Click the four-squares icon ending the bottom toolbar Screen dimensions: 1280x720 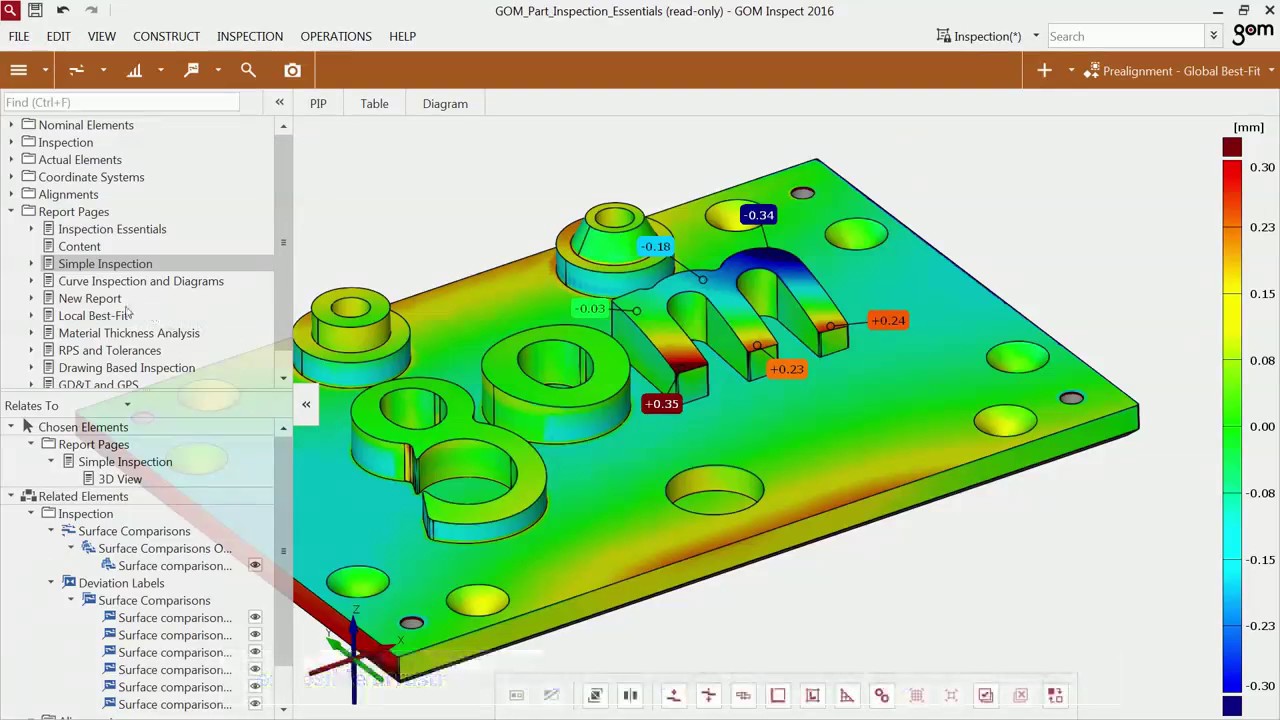1055,695
